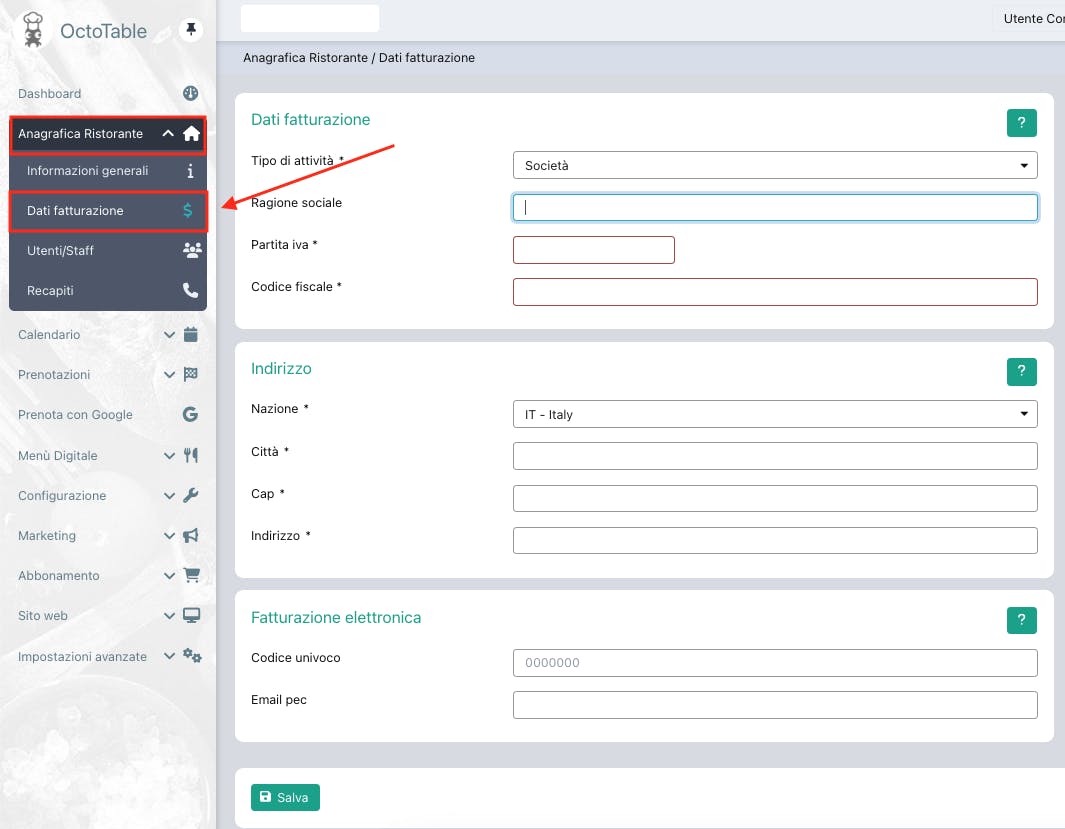
Task: Click the Indirizzo section heading
Action: [x=281, y=368]
